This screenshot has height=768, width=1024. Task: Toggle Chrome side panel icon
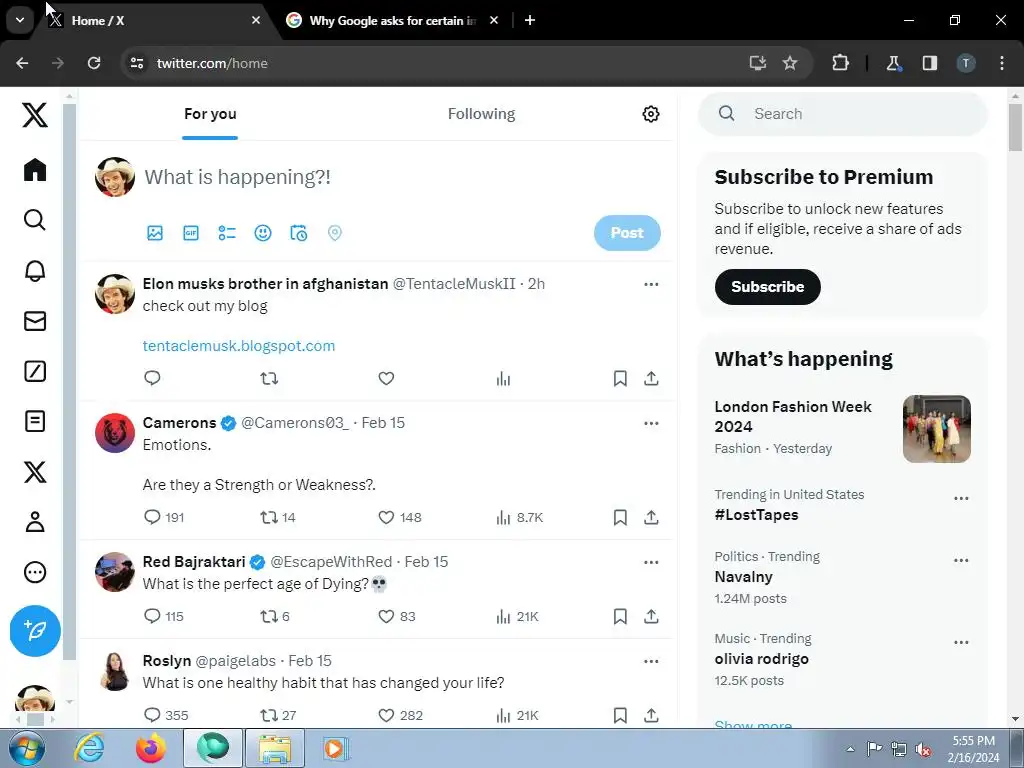[929, 63]
